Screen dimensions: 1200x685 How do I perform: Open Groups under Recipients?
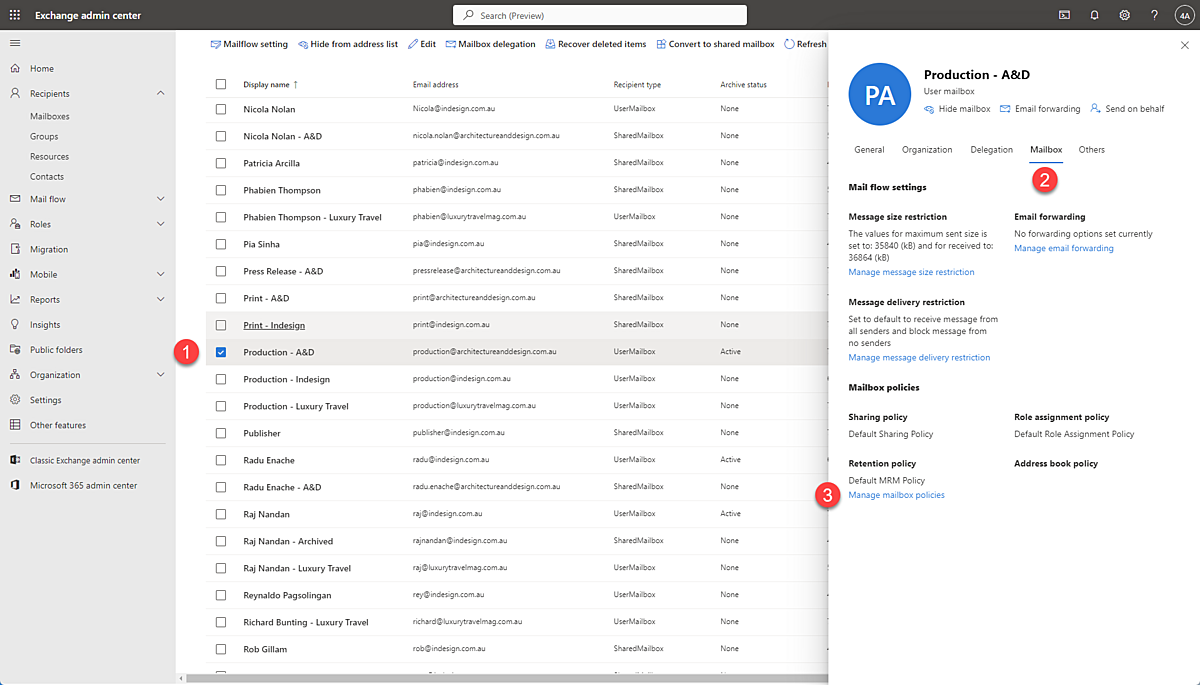[x=44, y=136]
